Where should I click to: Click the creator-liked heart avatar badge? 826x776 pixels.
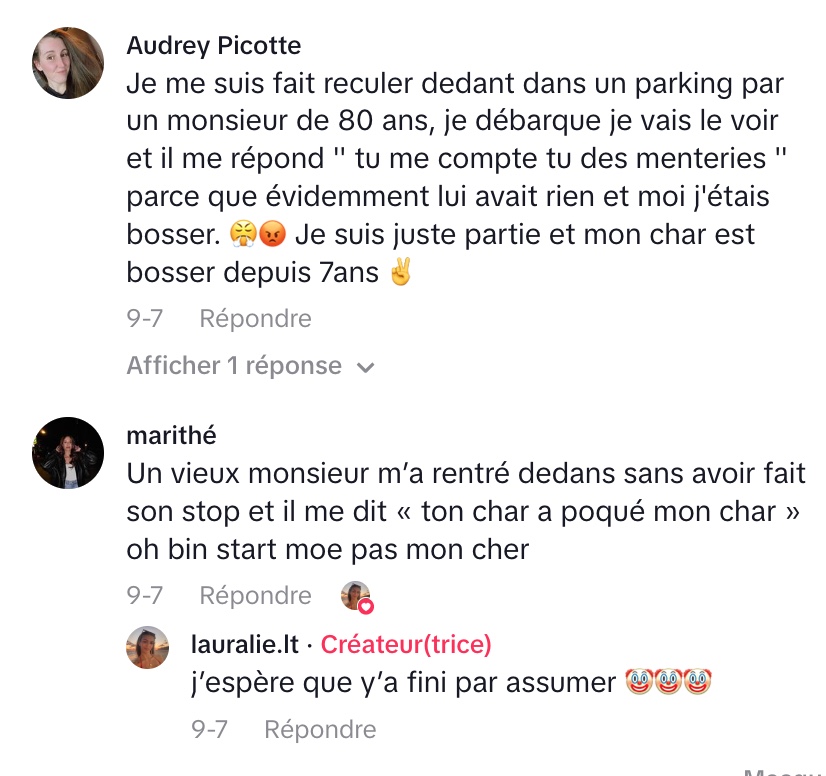356,596
